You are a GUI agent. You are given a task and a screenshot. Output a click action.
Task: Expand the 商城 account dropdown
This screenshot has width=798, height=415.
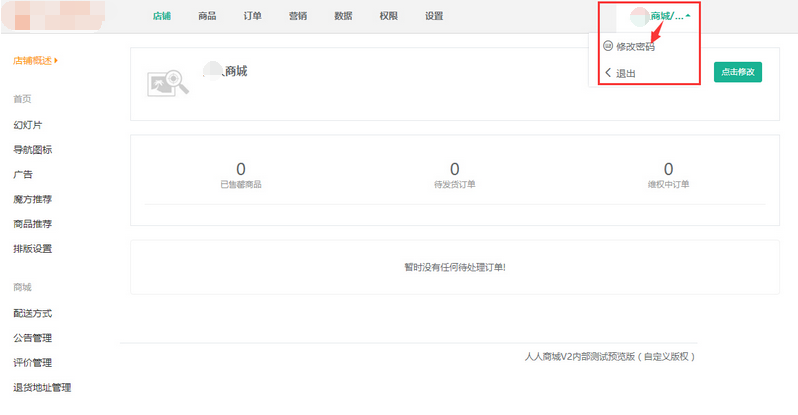coord(669,16)
